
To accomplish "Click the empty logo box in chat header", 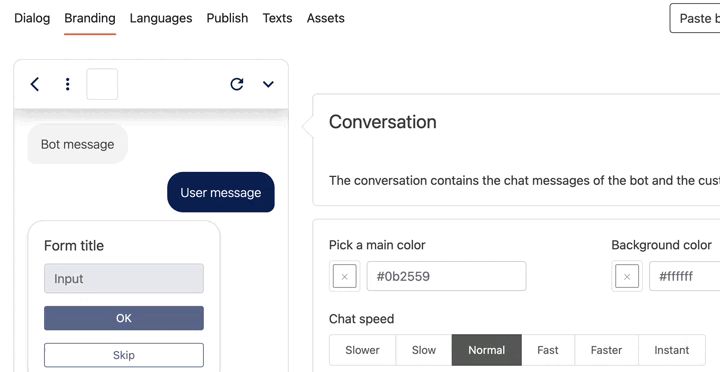I will coord(102,84).
